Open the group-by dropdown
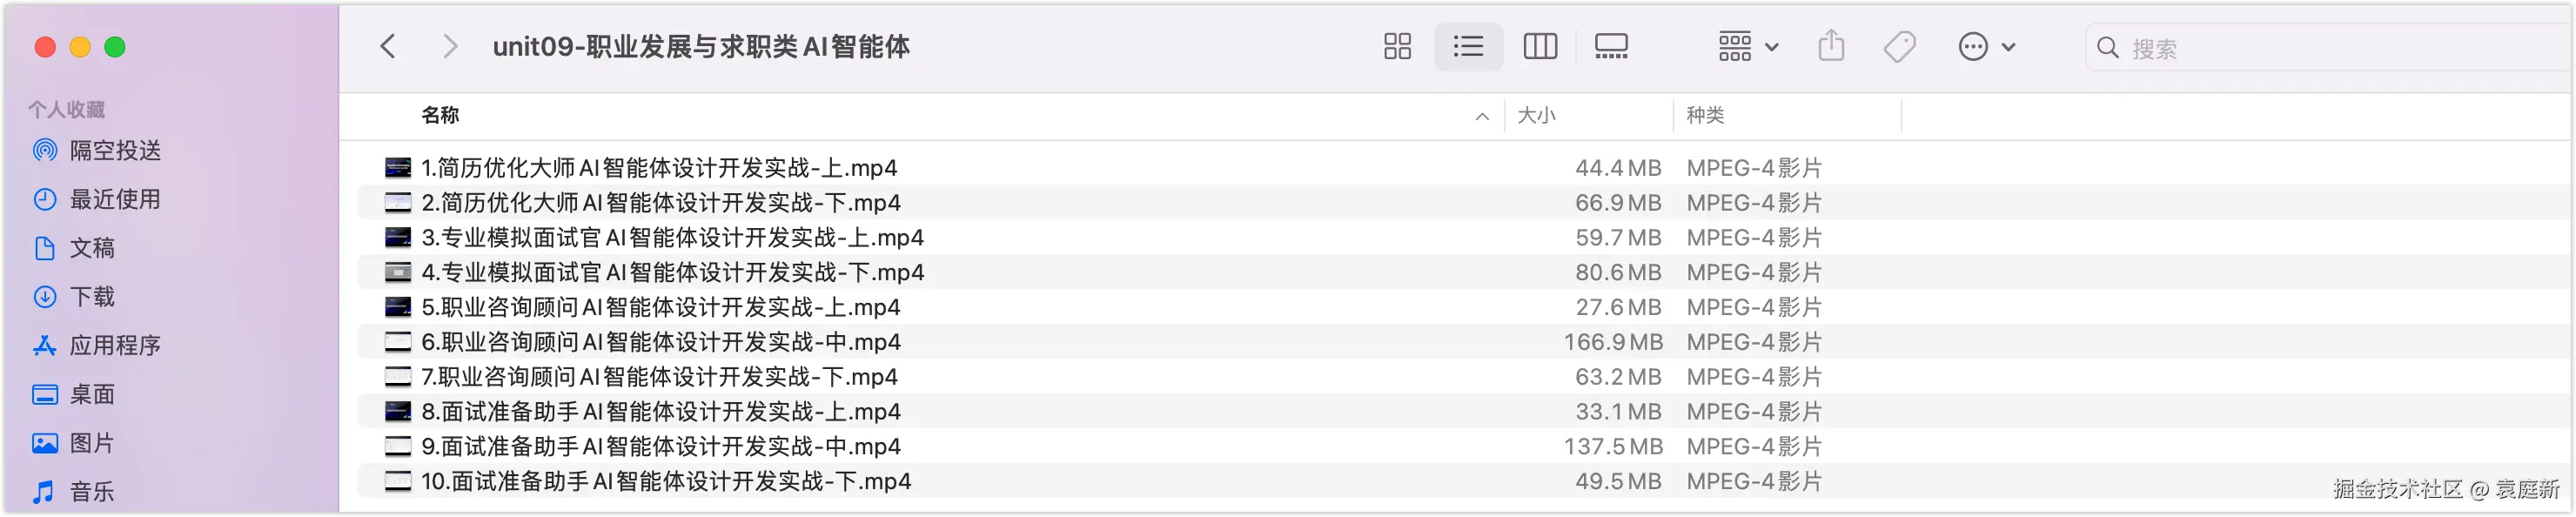 (x=1747, y=46)
